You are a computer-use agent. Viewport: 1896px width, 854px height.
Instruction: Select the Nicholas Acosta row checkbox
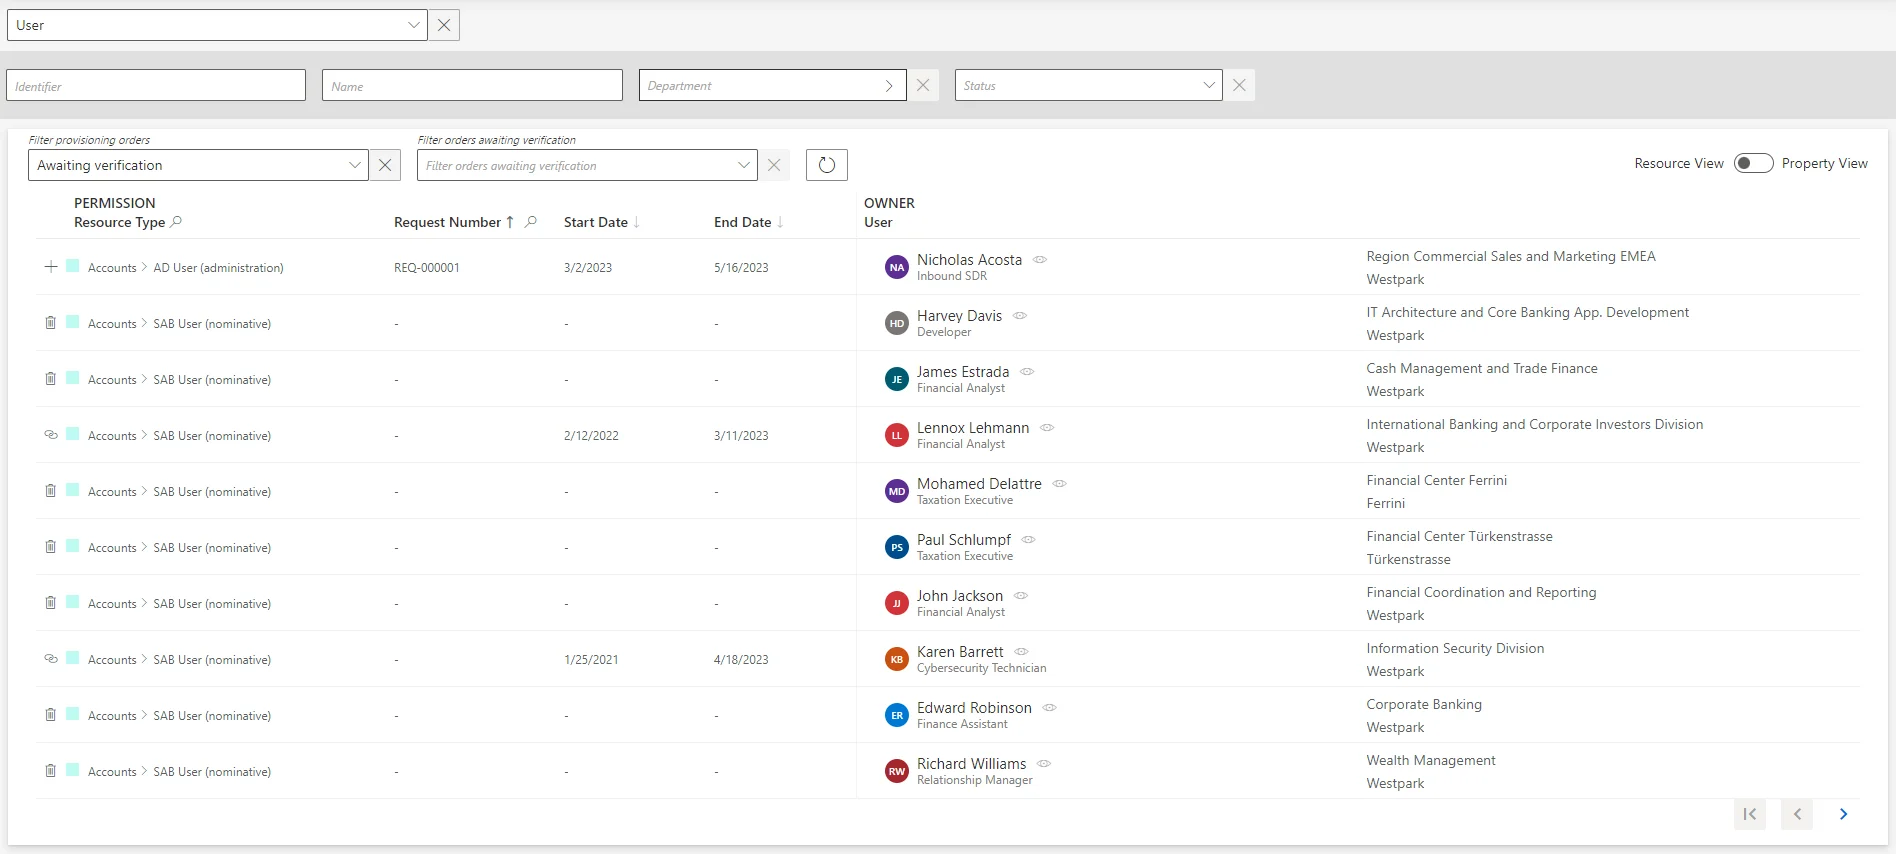pyautogui.click(x=73, y=265)
